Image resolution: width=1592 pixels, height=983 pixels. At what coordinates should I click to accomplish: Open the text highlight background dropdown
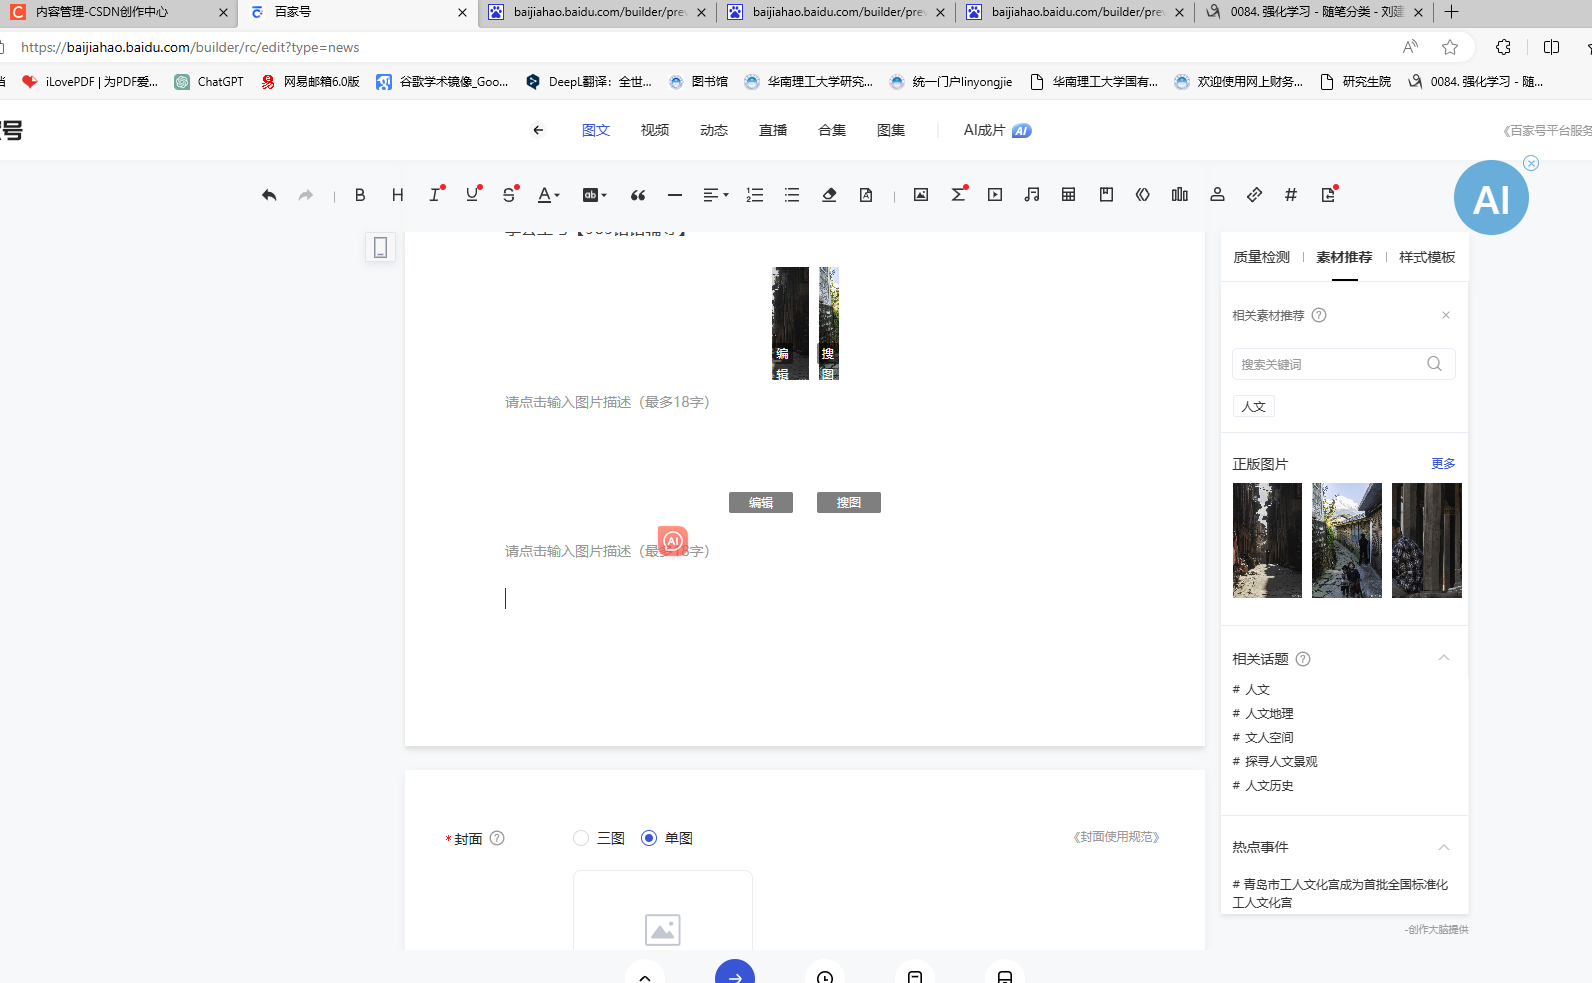pyautogui.click(x=594, y=195)
